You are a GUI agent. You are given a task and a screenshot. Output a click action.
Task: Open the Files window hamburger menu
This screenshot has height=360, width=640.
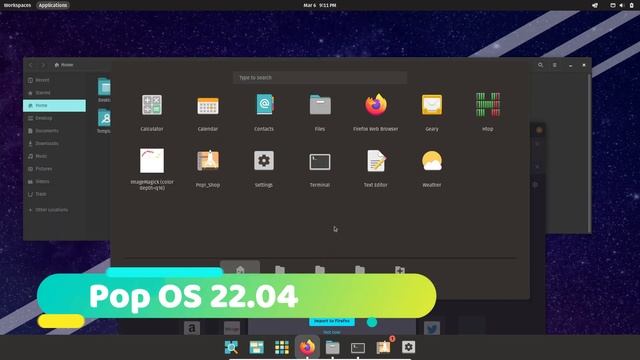pyautogui.click(x=555, y=65)
